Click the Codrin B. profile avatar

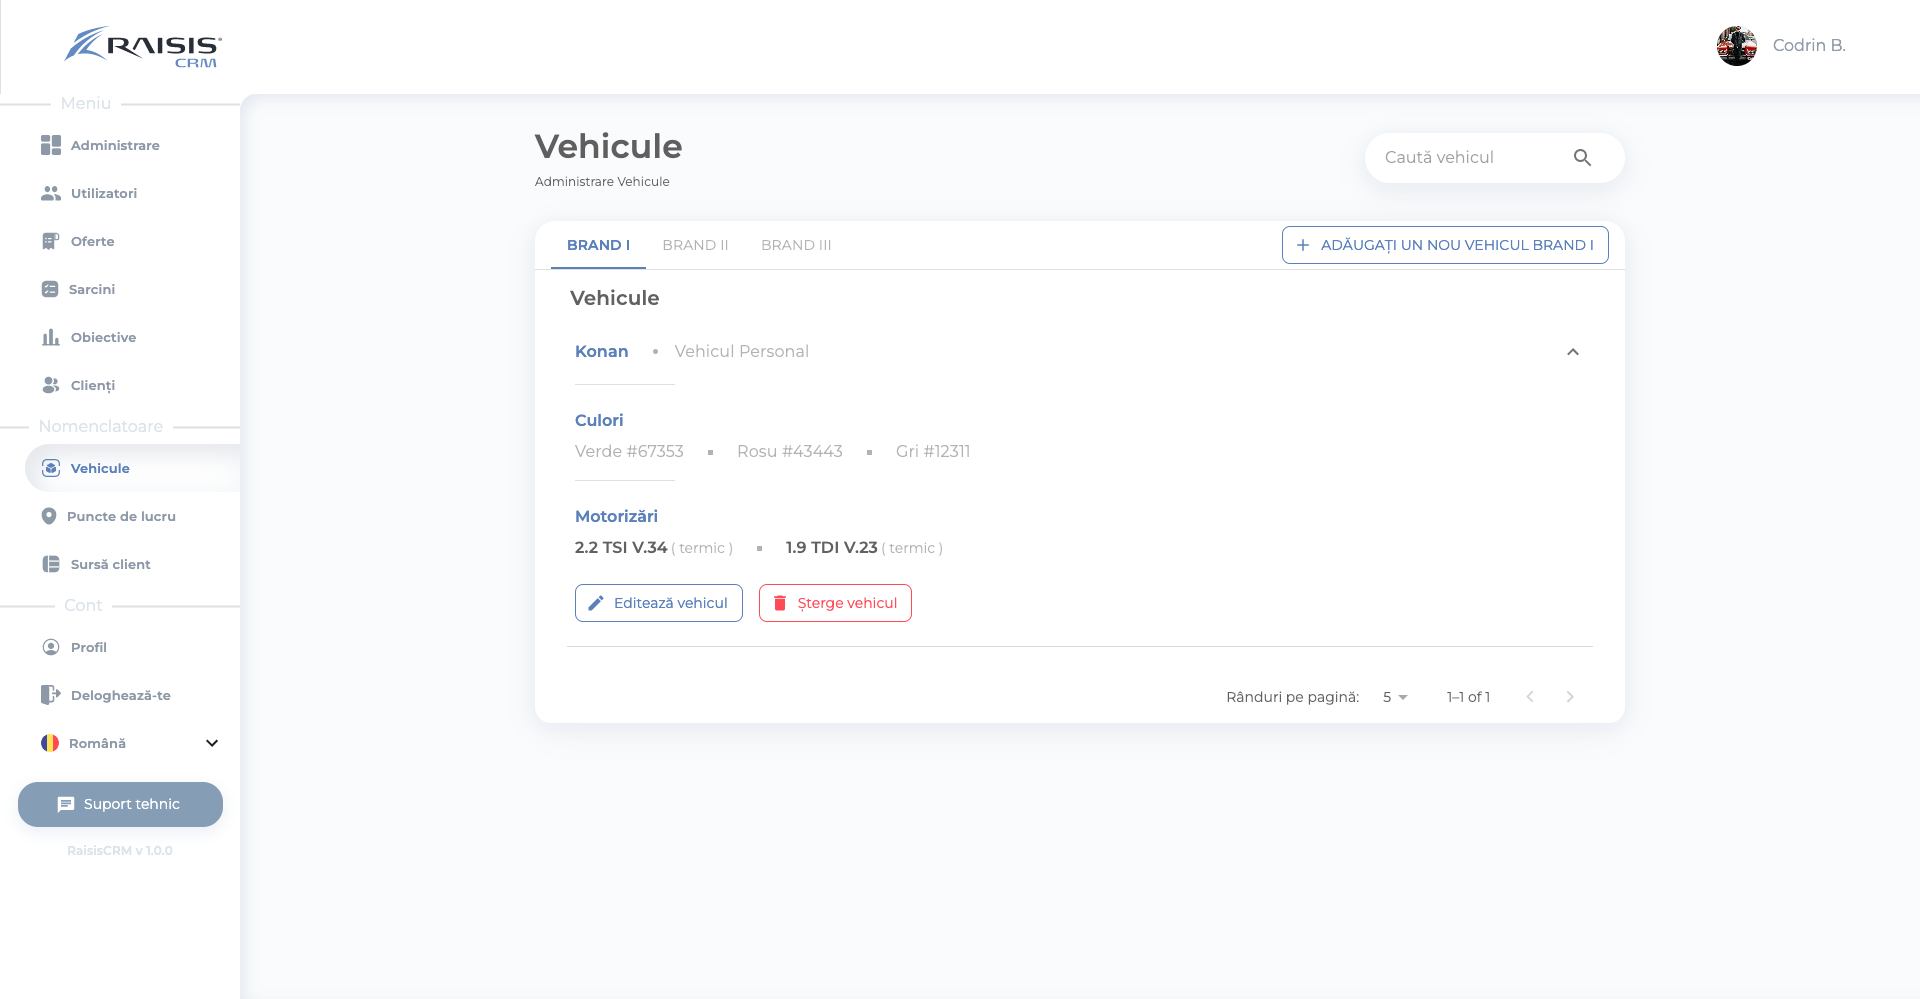coord(1736,46)
